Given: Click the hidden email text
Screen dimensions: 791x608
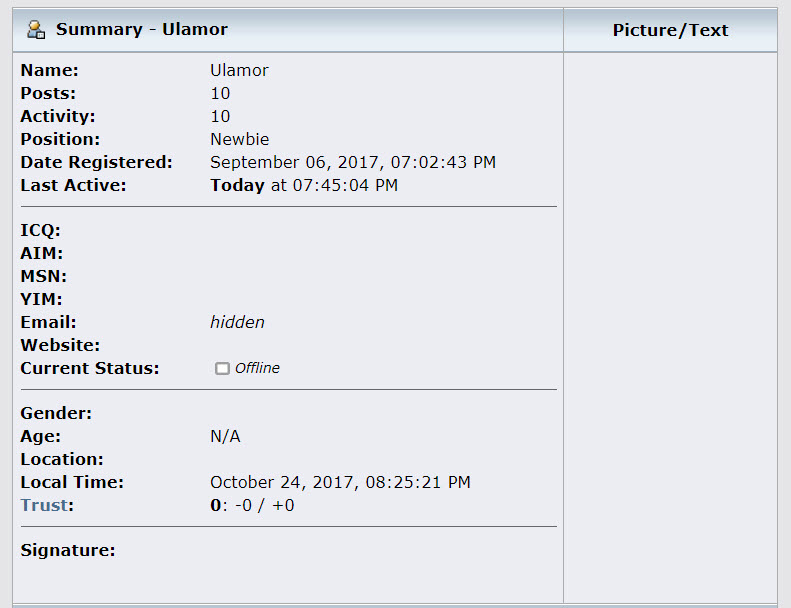Looking at the screenshot, I should (x=237, y=322).
